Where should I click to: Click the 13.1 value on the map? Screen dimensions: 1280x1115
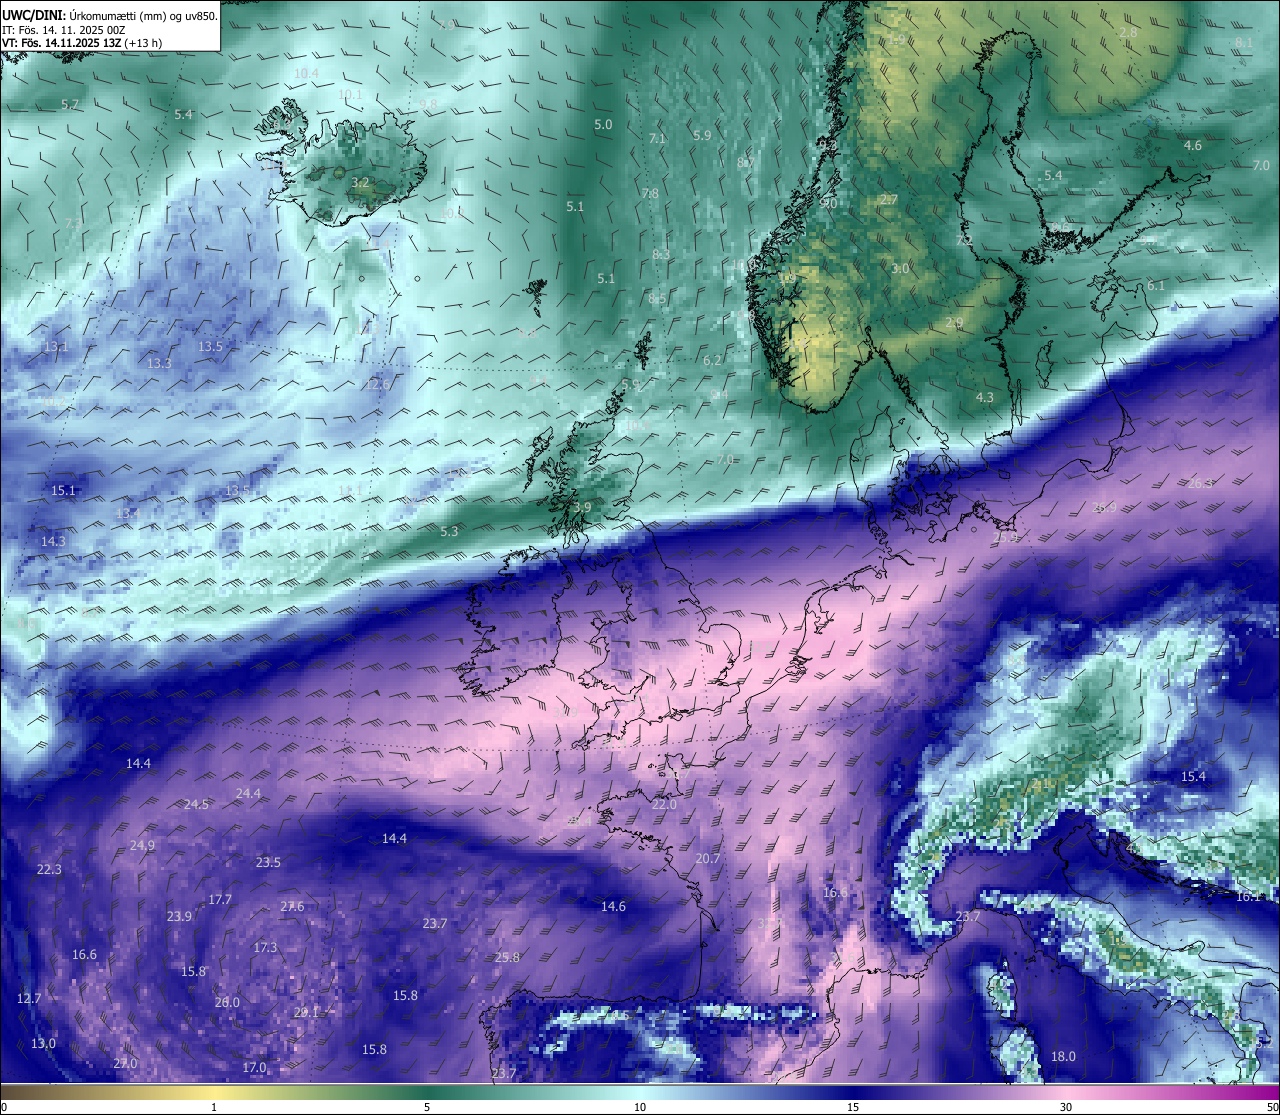(56, 347)
